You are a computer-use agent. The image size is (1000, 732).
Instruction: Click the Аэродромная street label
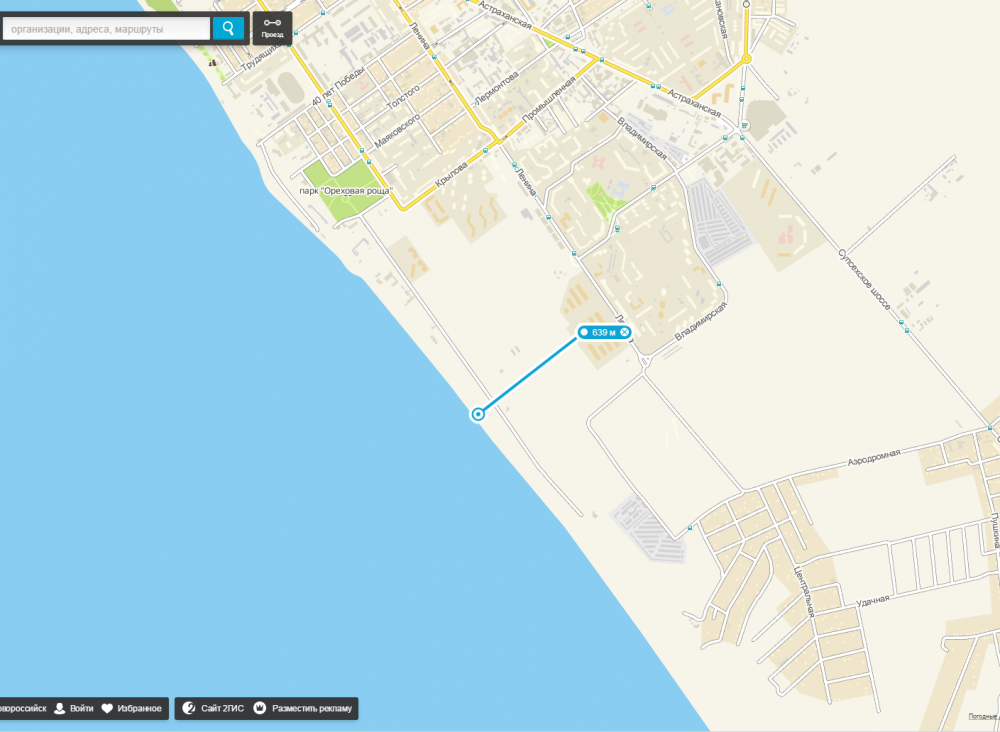(874, 457)
